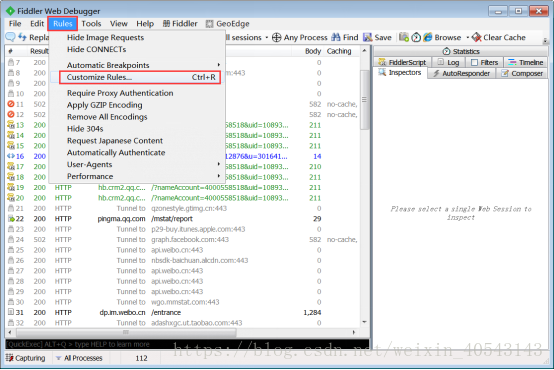The image size is (554, 370).
Task: Open the Help menu
Action: pyautogui.click(x=145, y=24)
